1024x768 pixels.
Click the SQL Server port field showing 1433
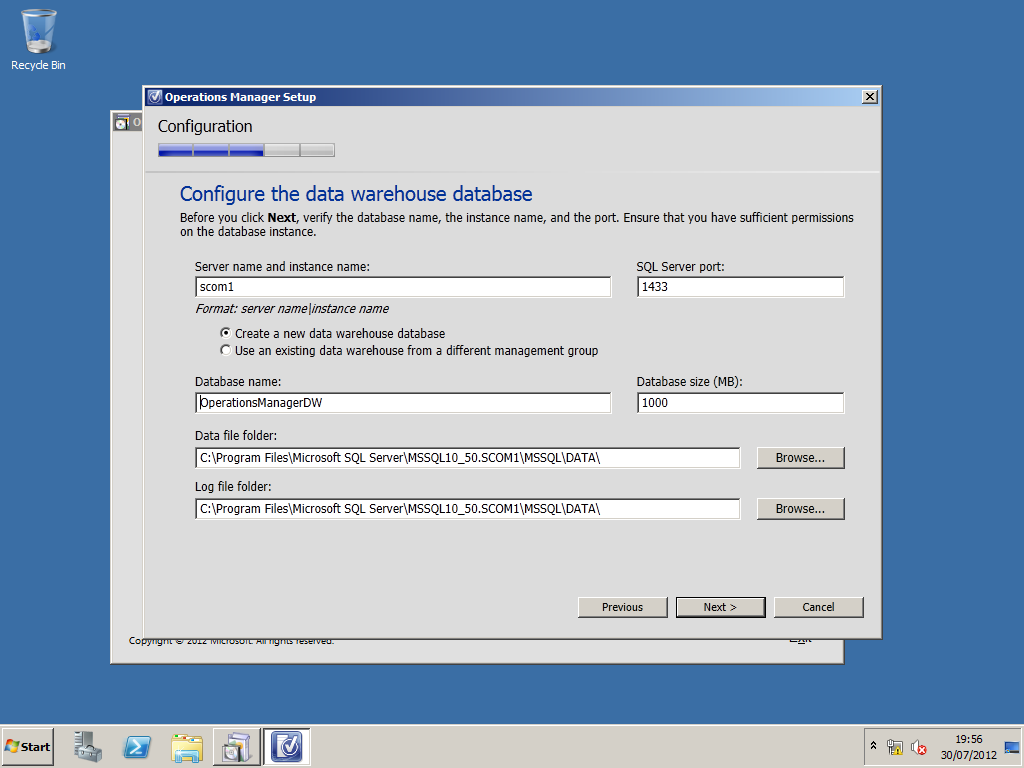[x=740, y=287]
